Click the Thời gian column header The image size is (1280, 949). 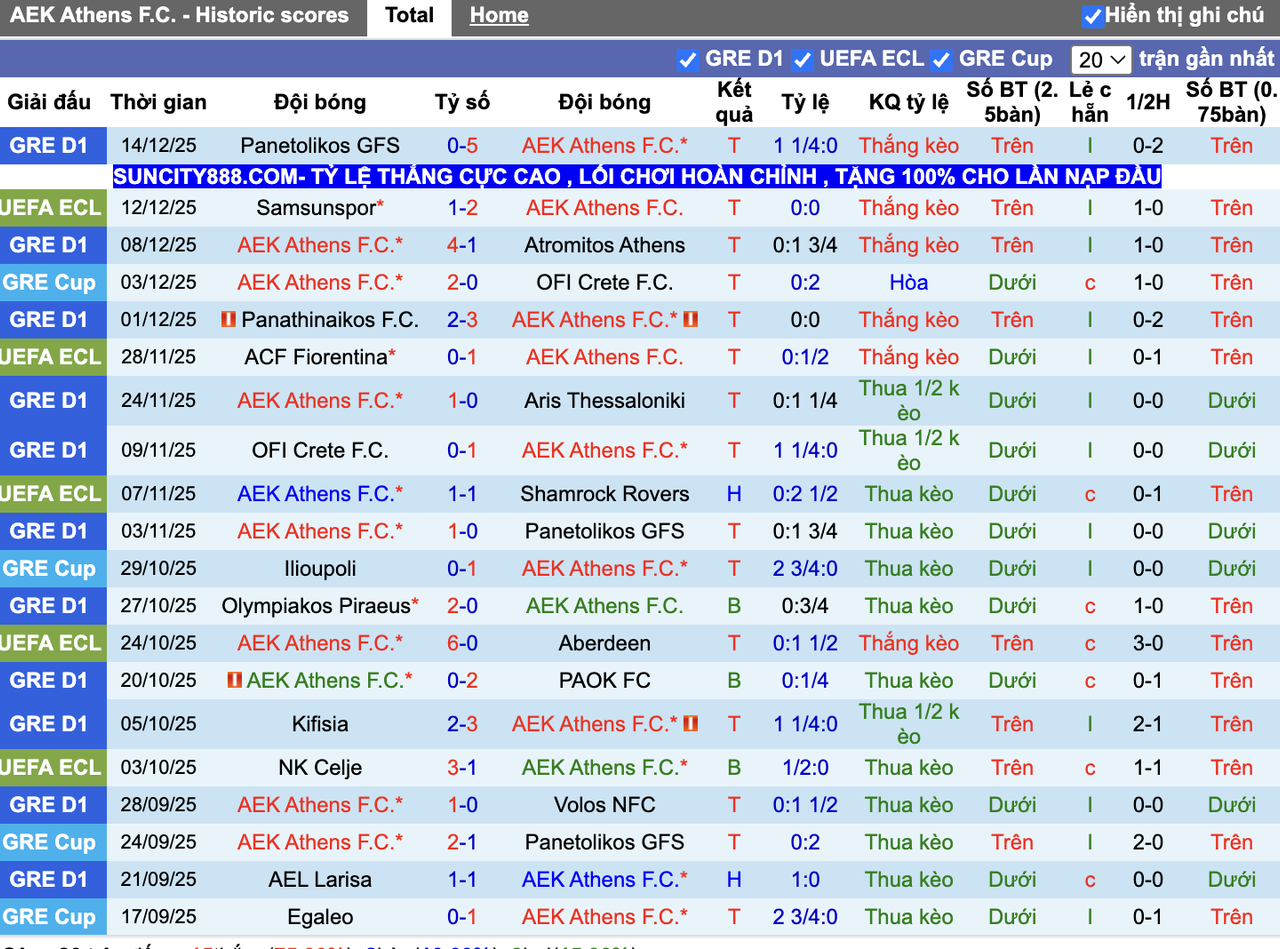point(158,102)
